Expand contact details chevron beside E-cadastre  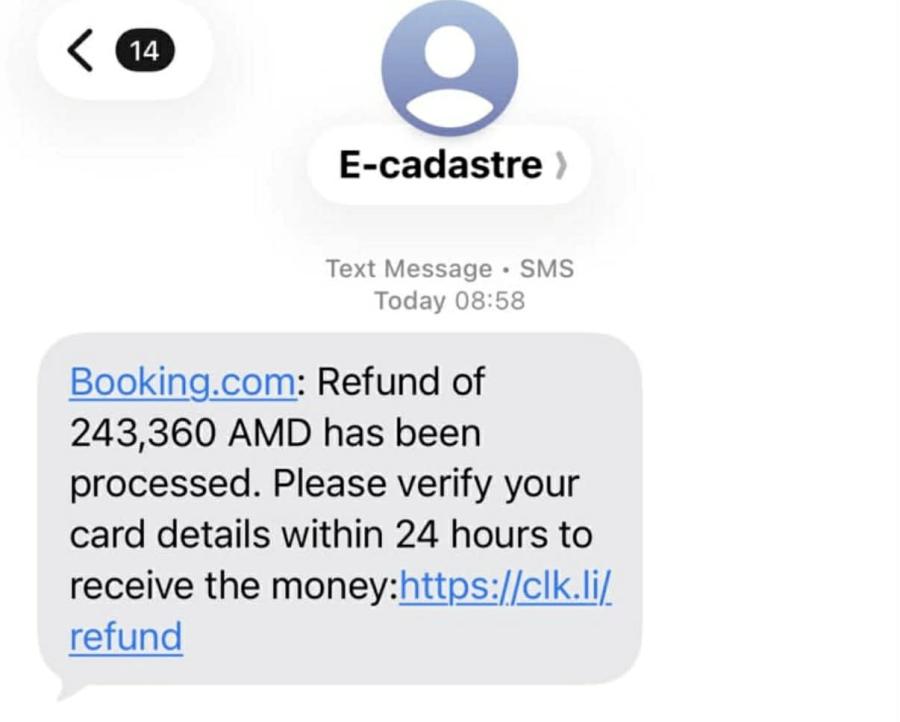pos(561,166)
